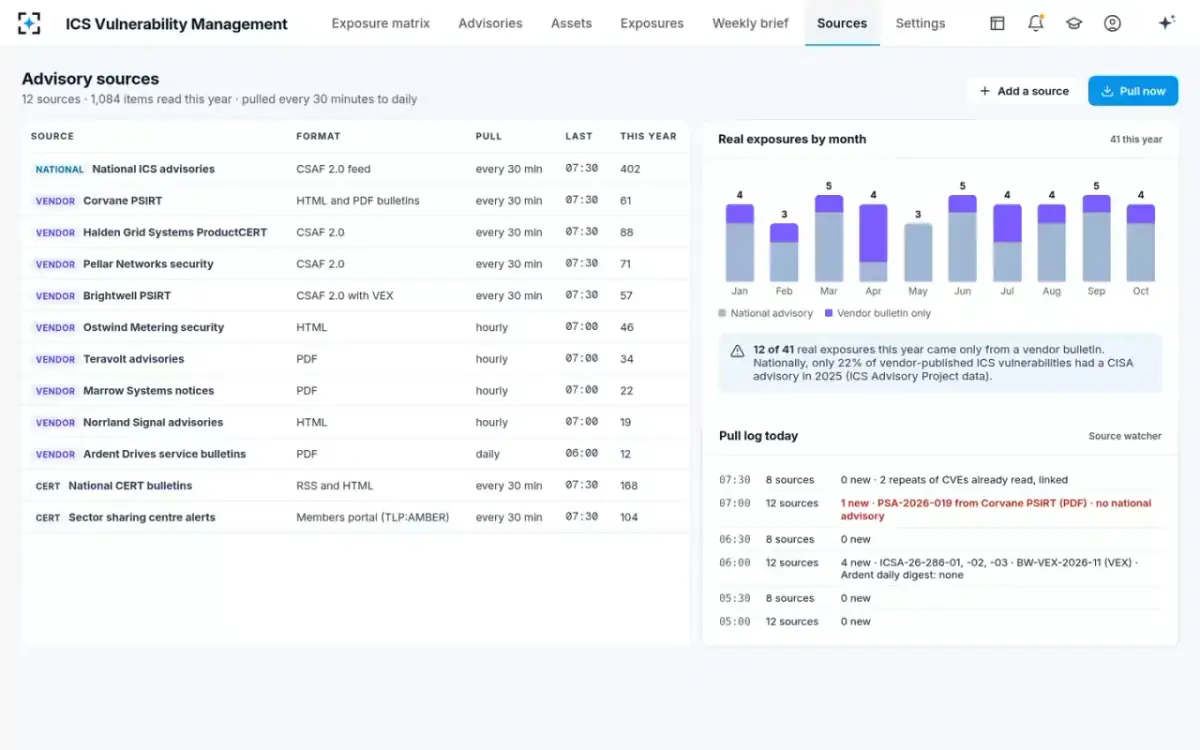Click the July bar in exposures chart
The height and width of the screenshot is (750, 1200).
(1007, 243)
